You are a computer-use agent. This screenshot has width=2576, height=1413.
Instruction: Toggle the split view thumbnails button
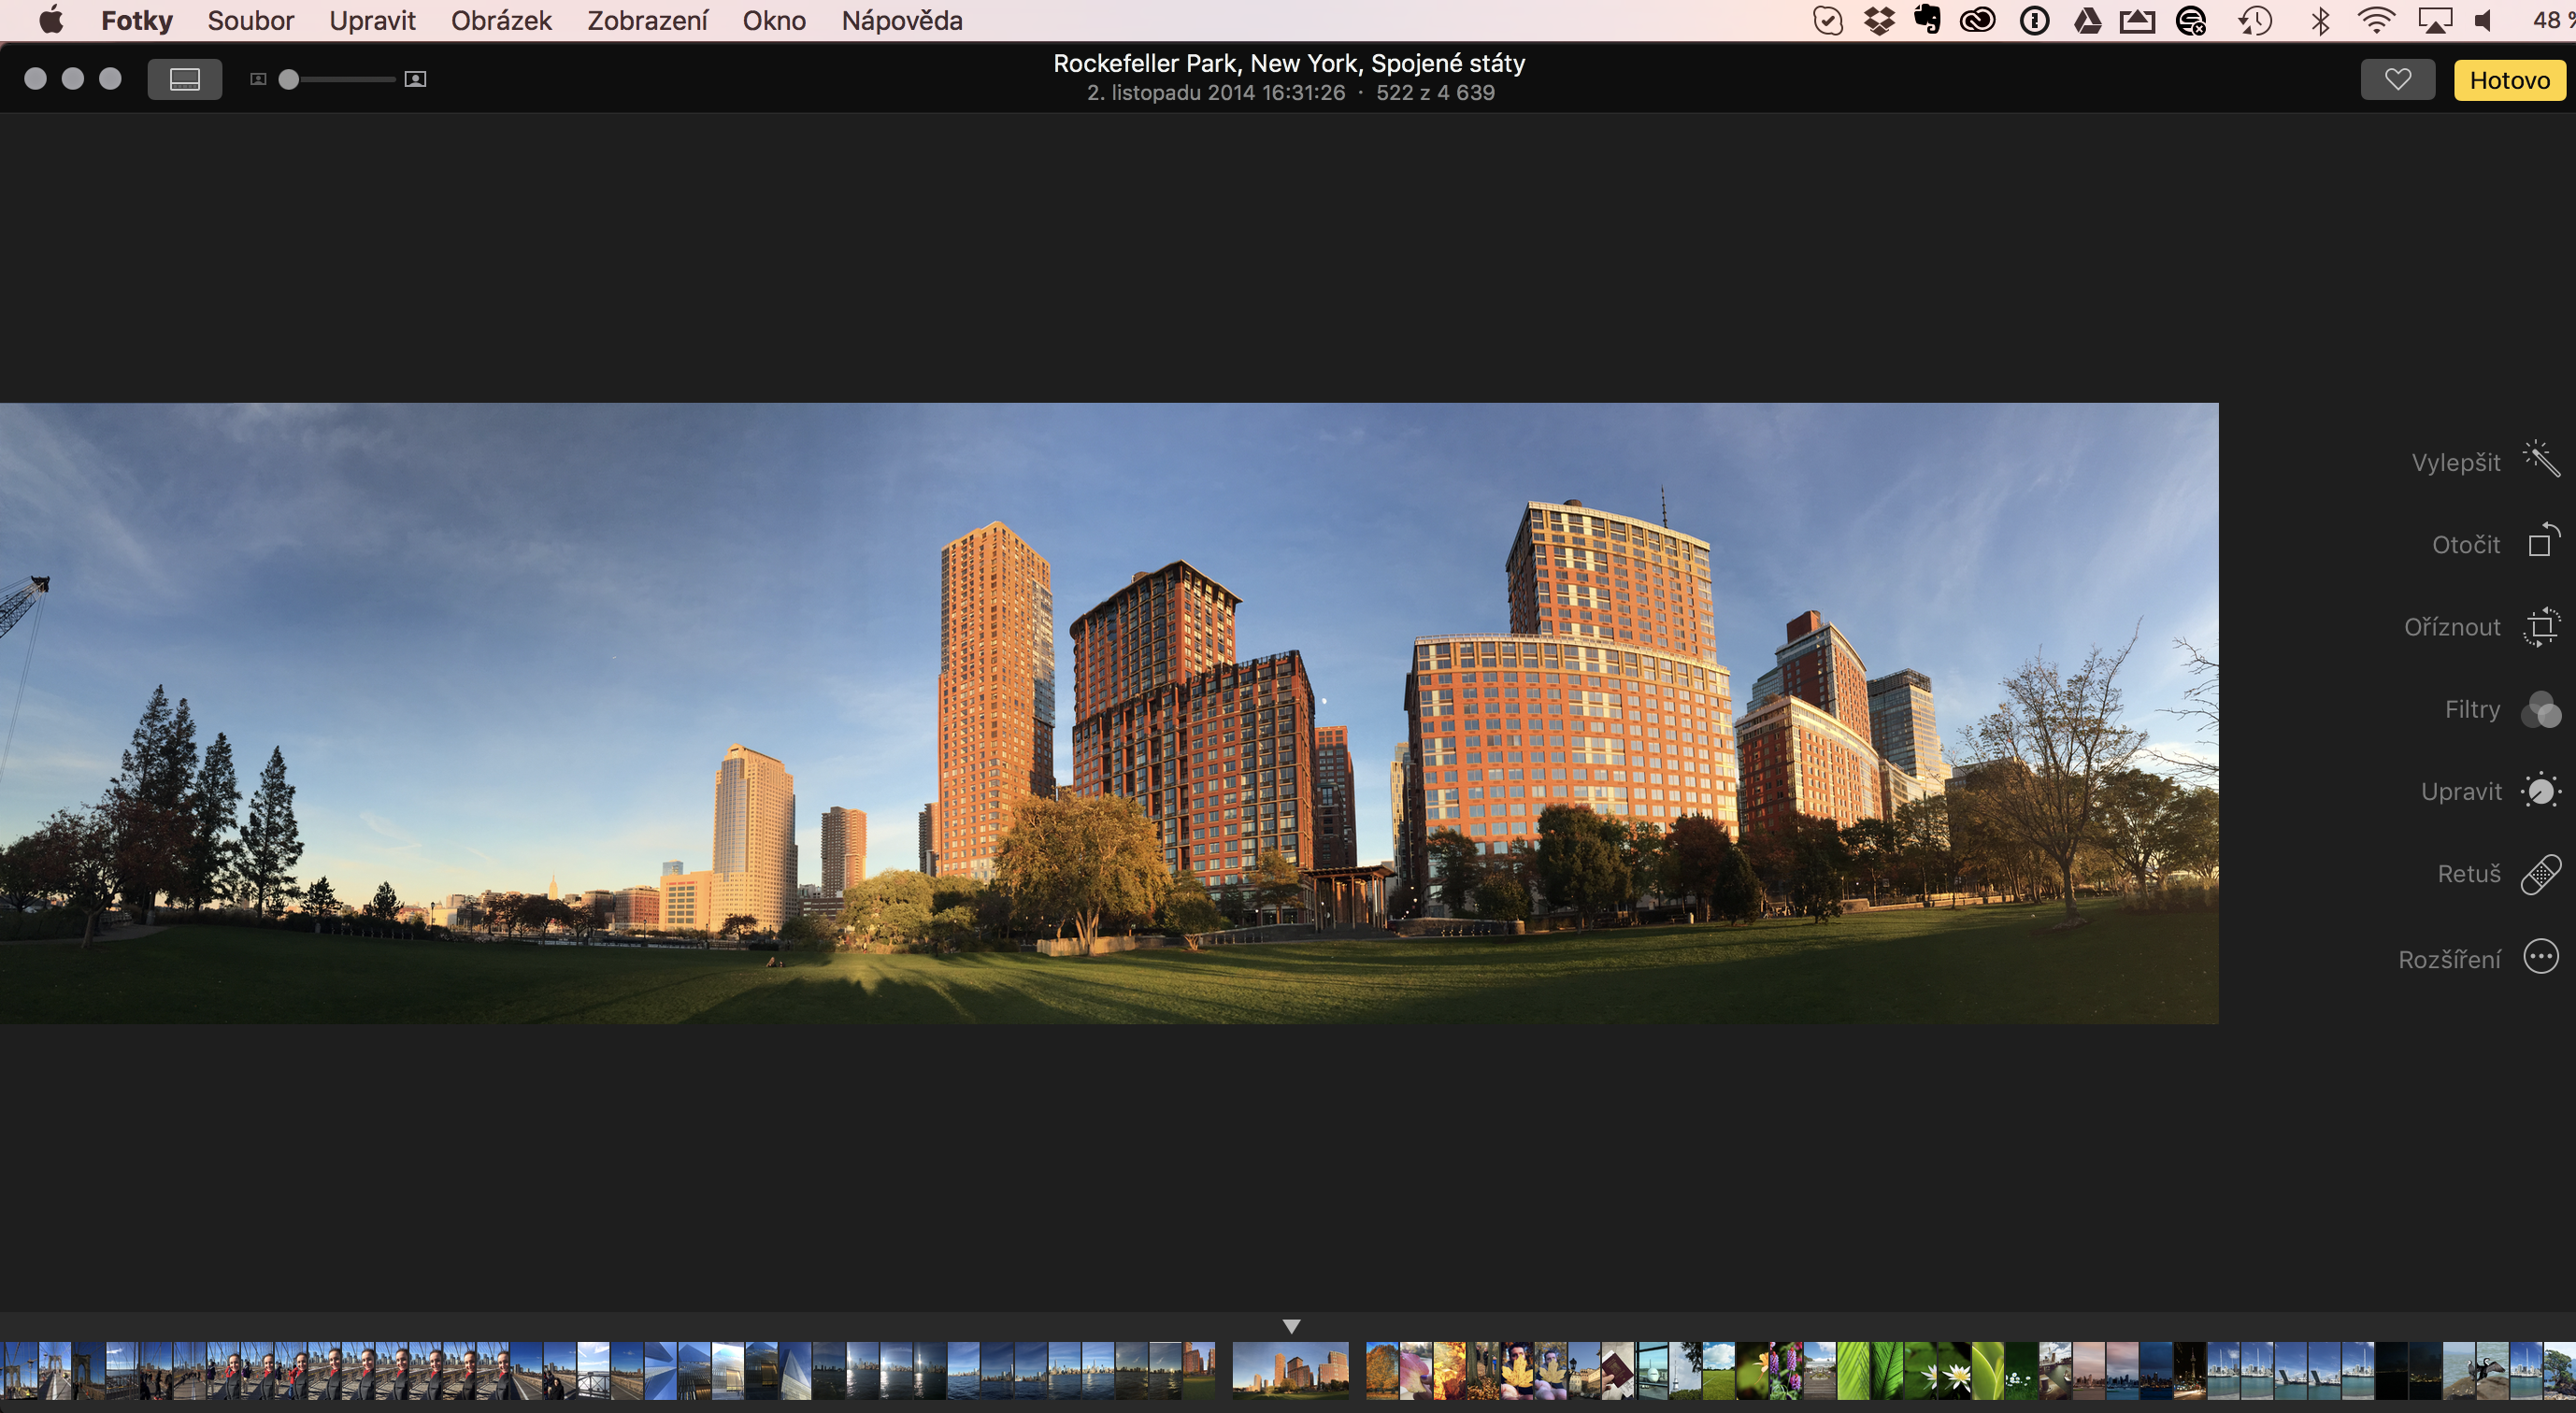click(185, 79)
